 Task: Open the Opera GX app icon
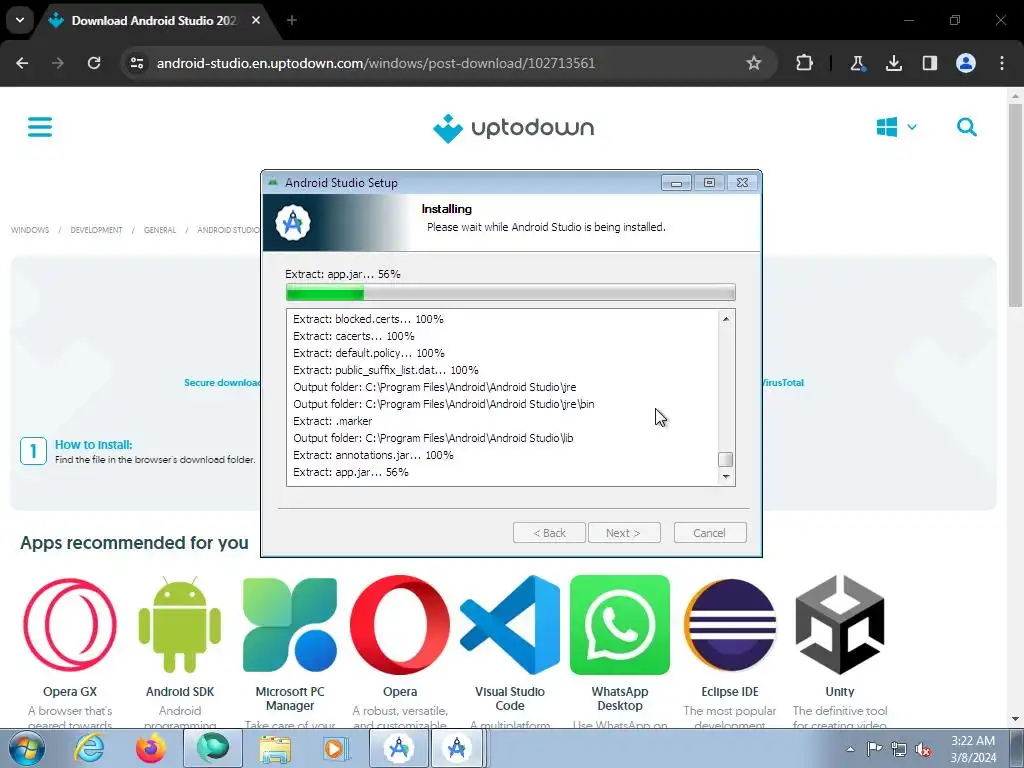pyautogui.click(x=70, y=625)
